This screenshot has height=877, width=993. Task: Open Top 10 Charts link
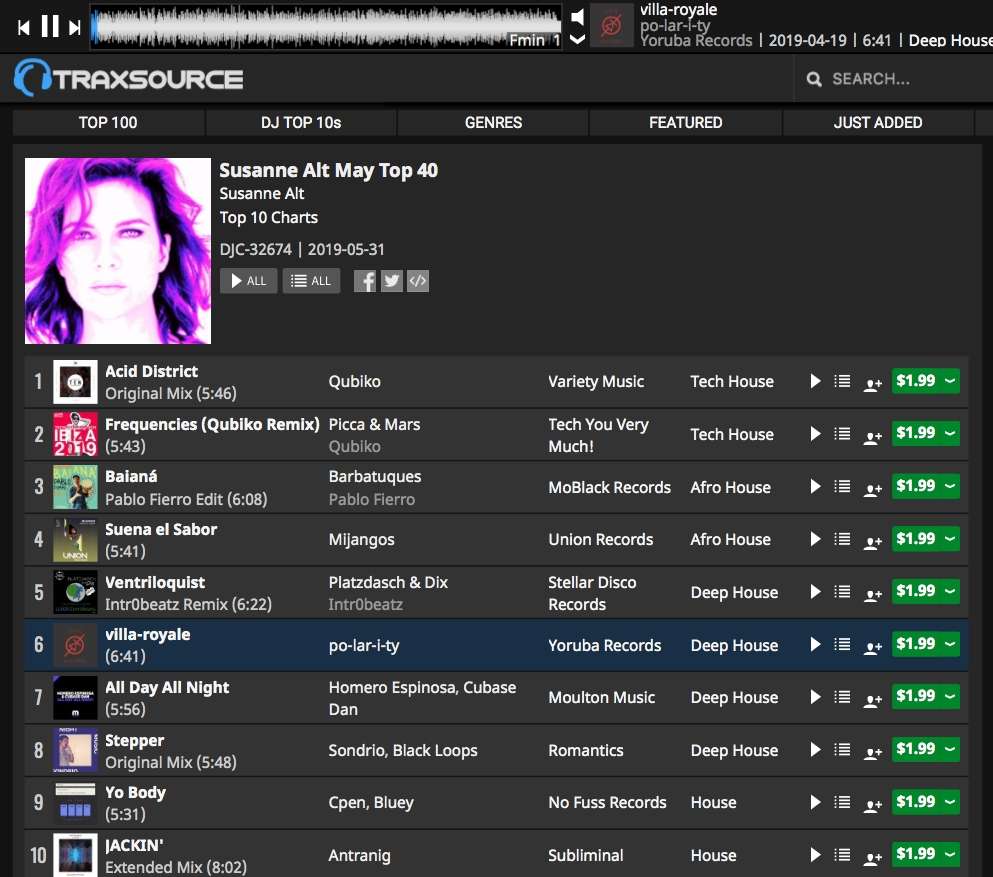[x=269, y=217]
